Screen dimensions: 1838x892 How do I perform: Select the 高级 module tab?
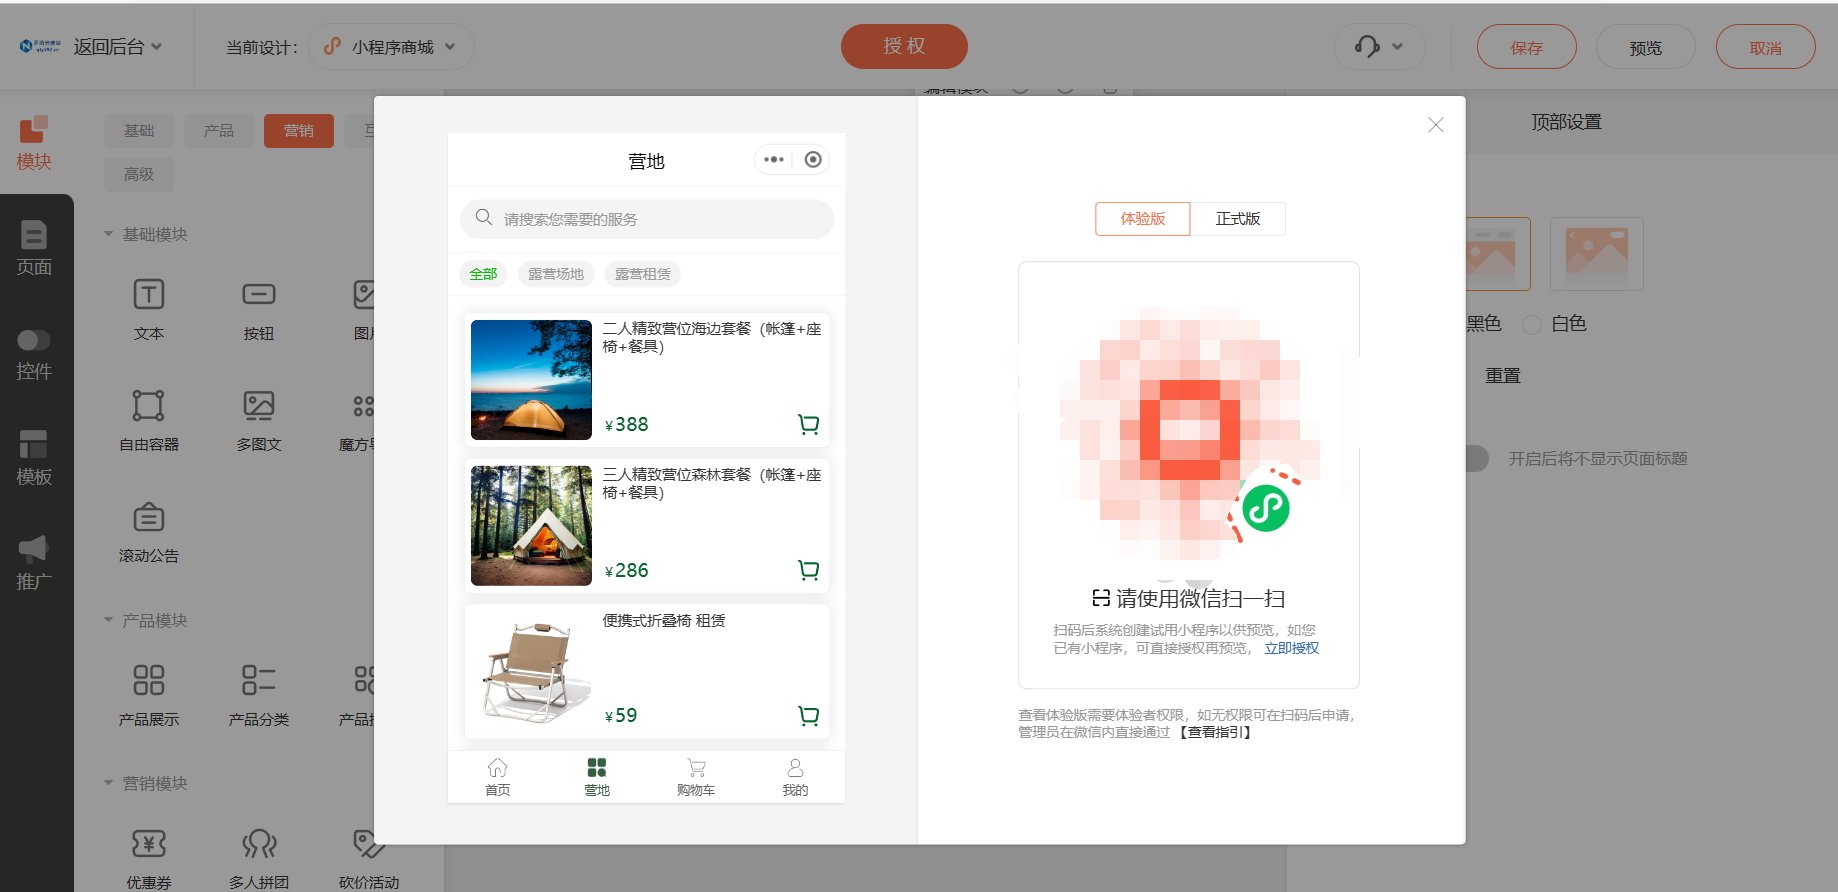pyautogui.click(x=139, y=175)
